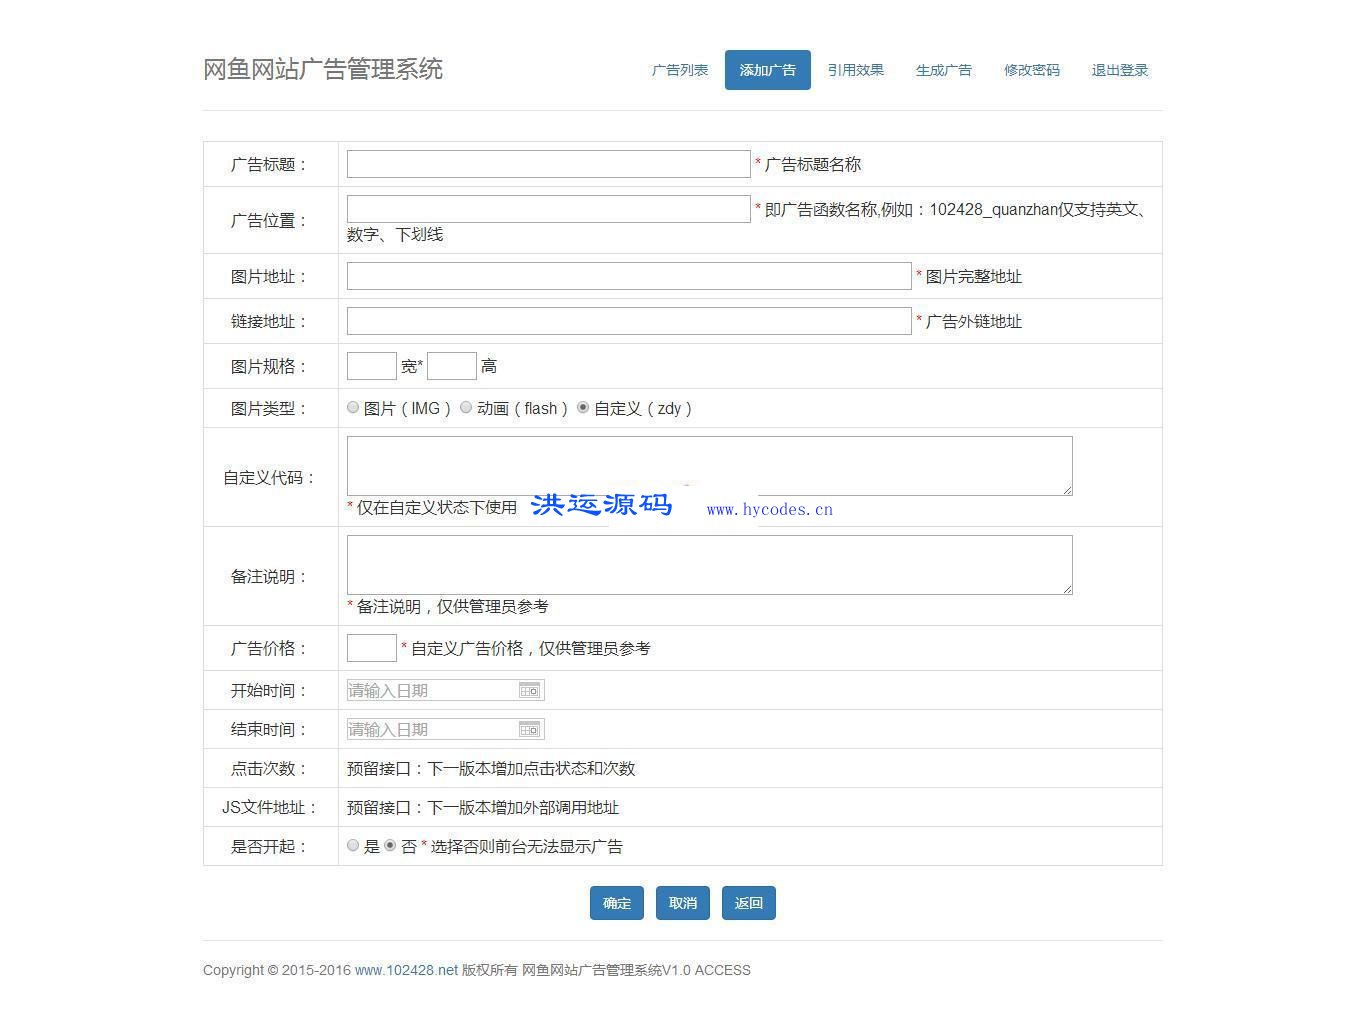Click the 确定 submit button

(x=617, y=903)
